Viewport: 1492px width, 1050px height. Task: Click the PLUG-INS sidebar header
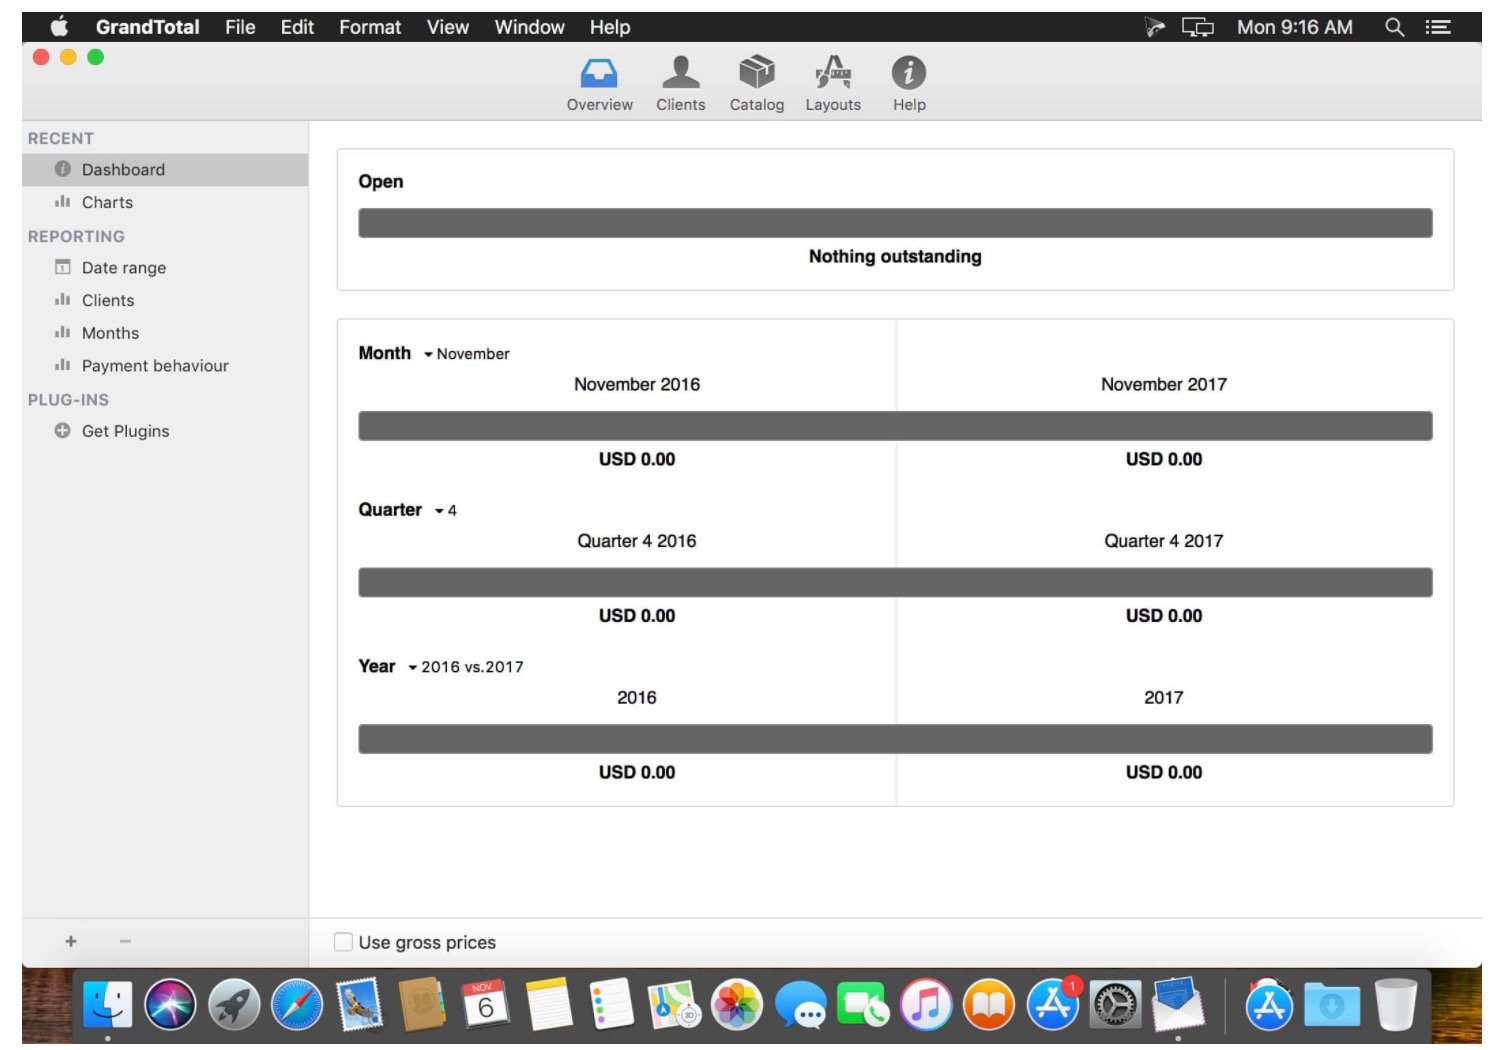[x=68, y=400]
